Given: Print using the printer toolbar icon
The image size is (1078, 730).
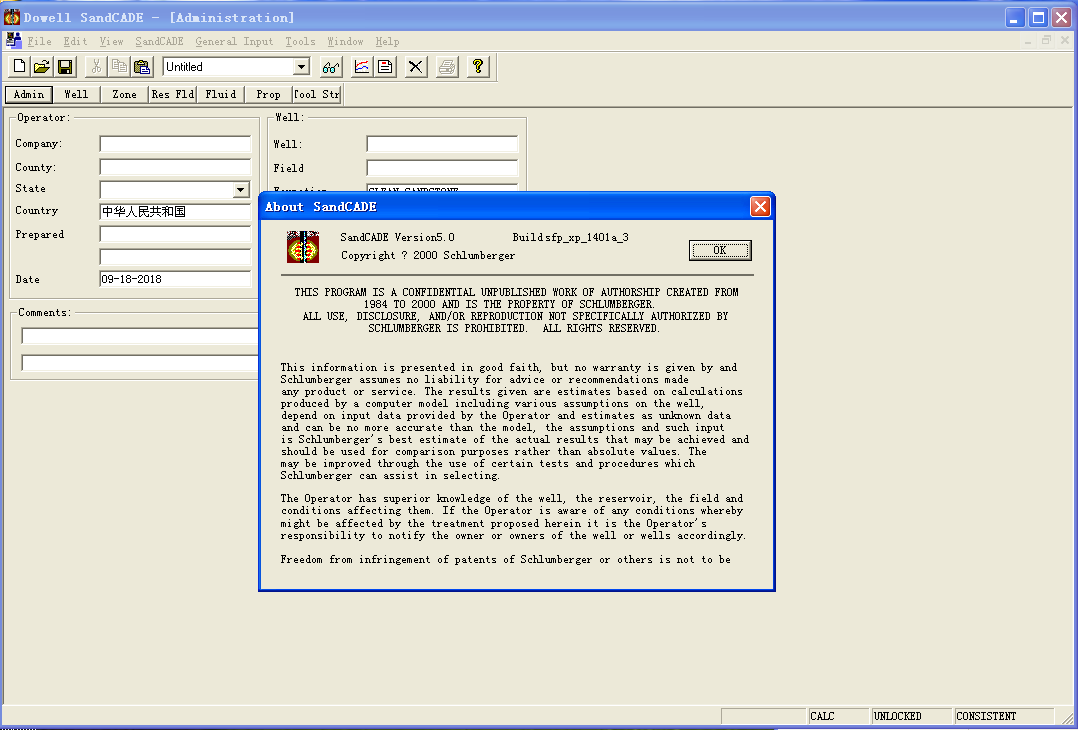Looking at the screenshot, I should point(447,67).
